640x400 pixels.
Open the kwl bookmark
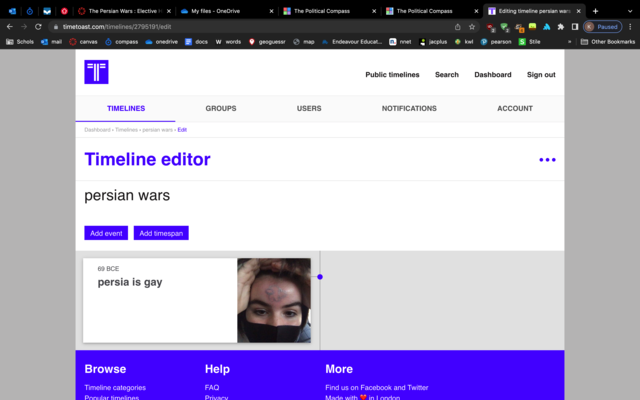click(x=464, y=42)
